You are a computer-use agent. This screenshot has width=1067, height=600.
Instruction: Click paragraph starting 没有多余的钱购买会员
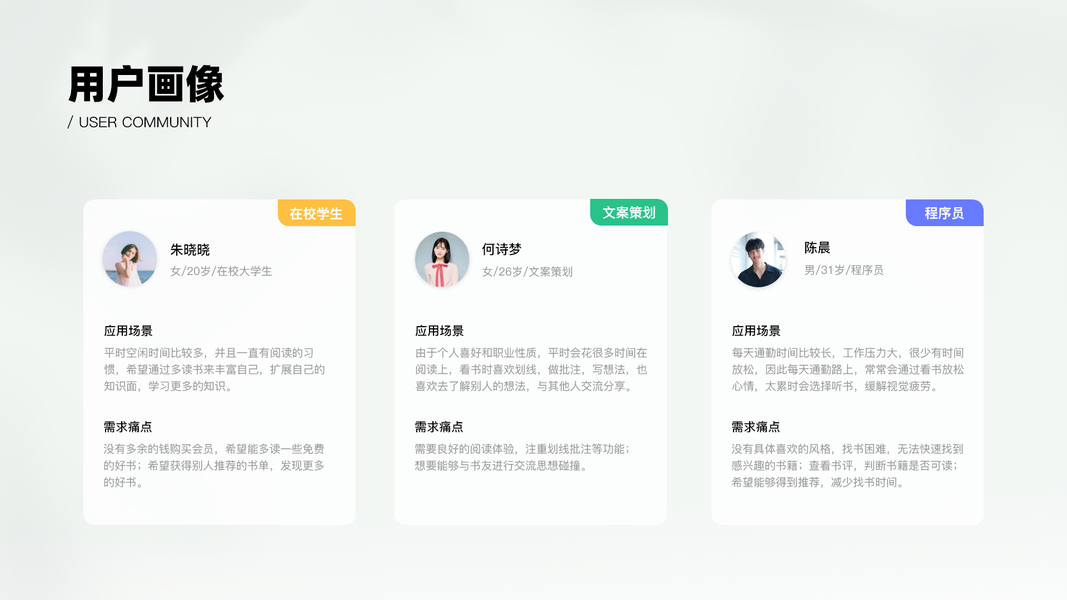[x=214, y=465]
